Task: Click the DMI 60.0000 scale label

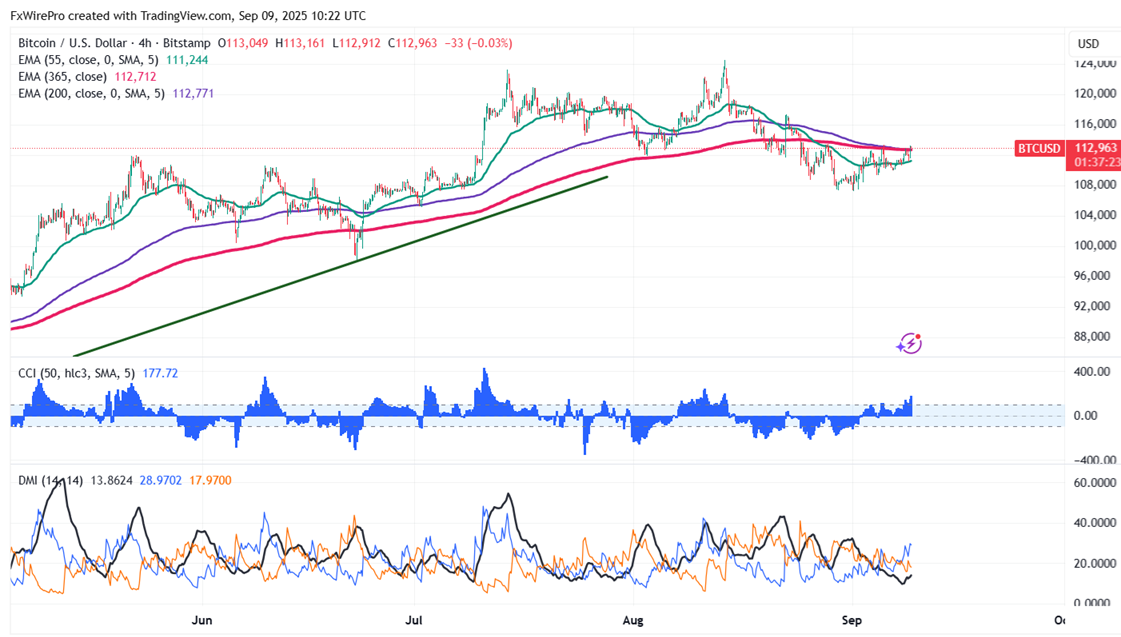Action: click(1095, 483)
